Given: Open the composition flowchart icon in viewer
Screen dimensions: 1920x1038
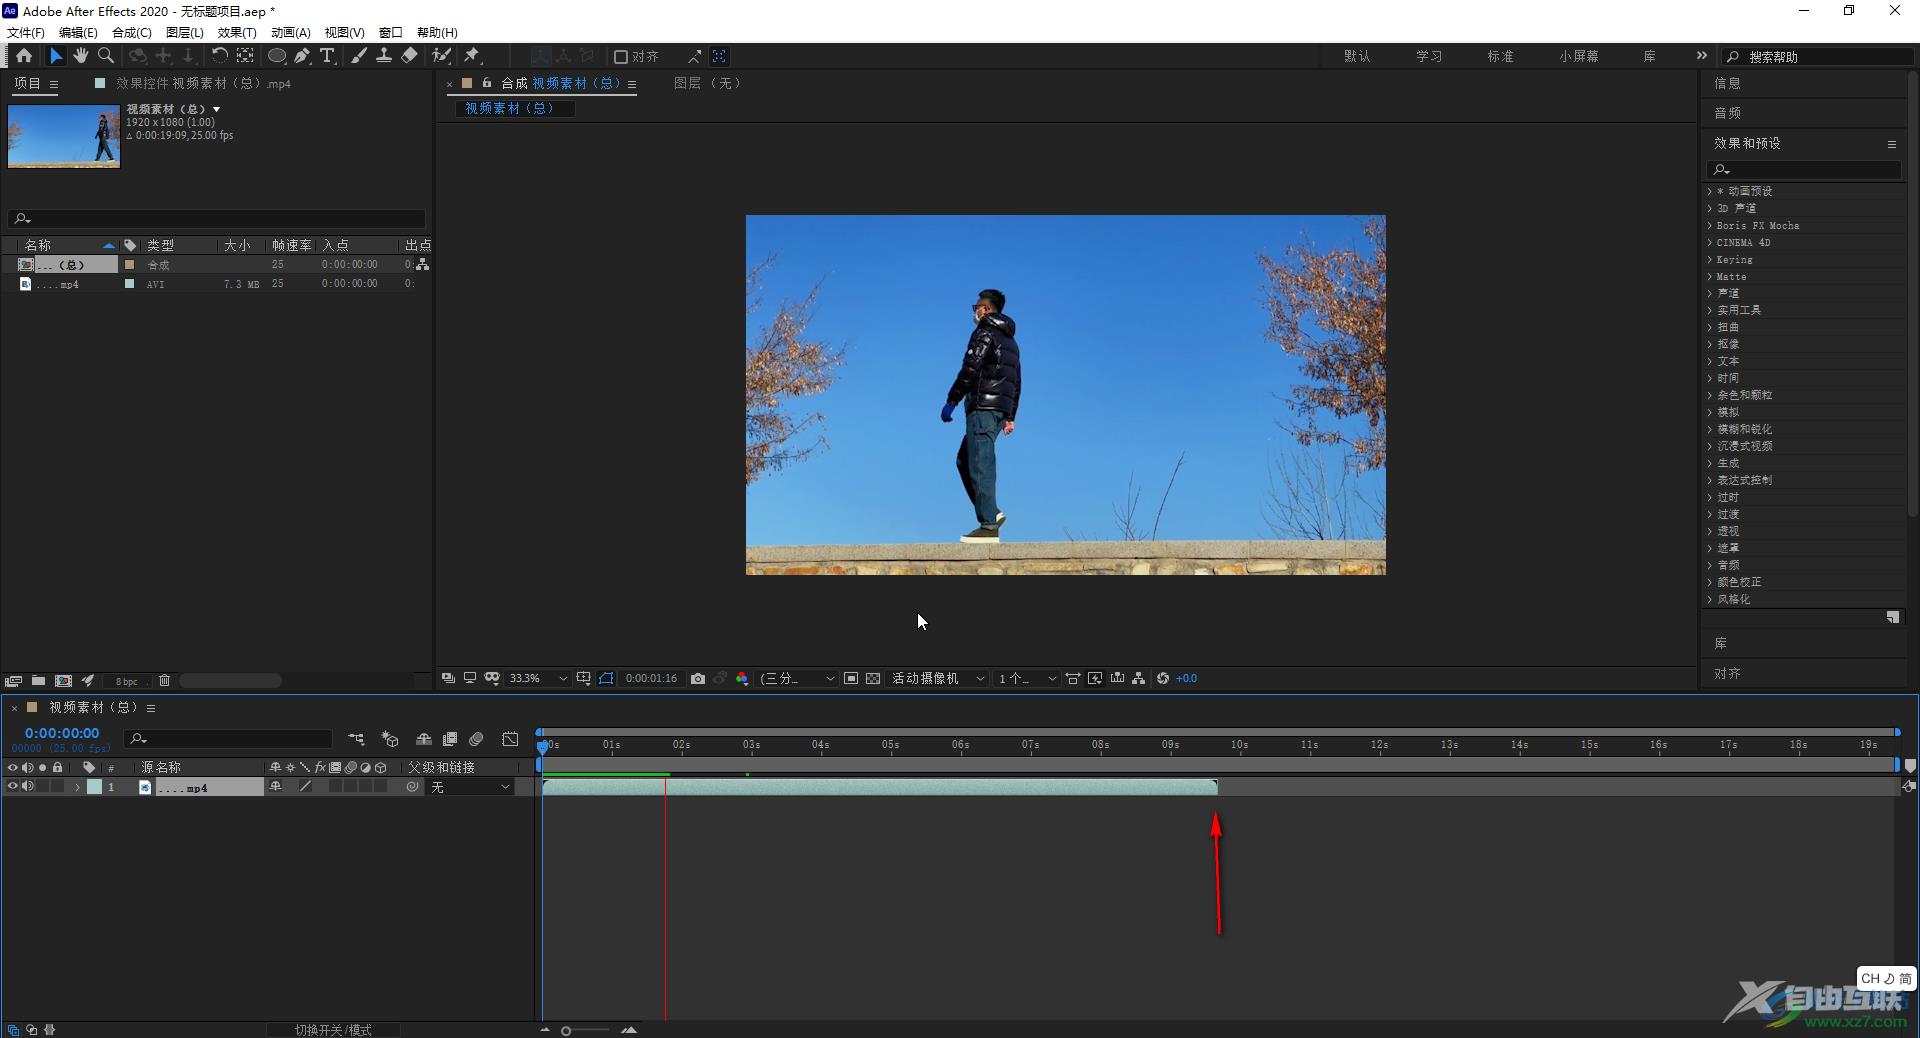Looking at the screenshot, I should pyautogui.click(x=1139, y=678).
